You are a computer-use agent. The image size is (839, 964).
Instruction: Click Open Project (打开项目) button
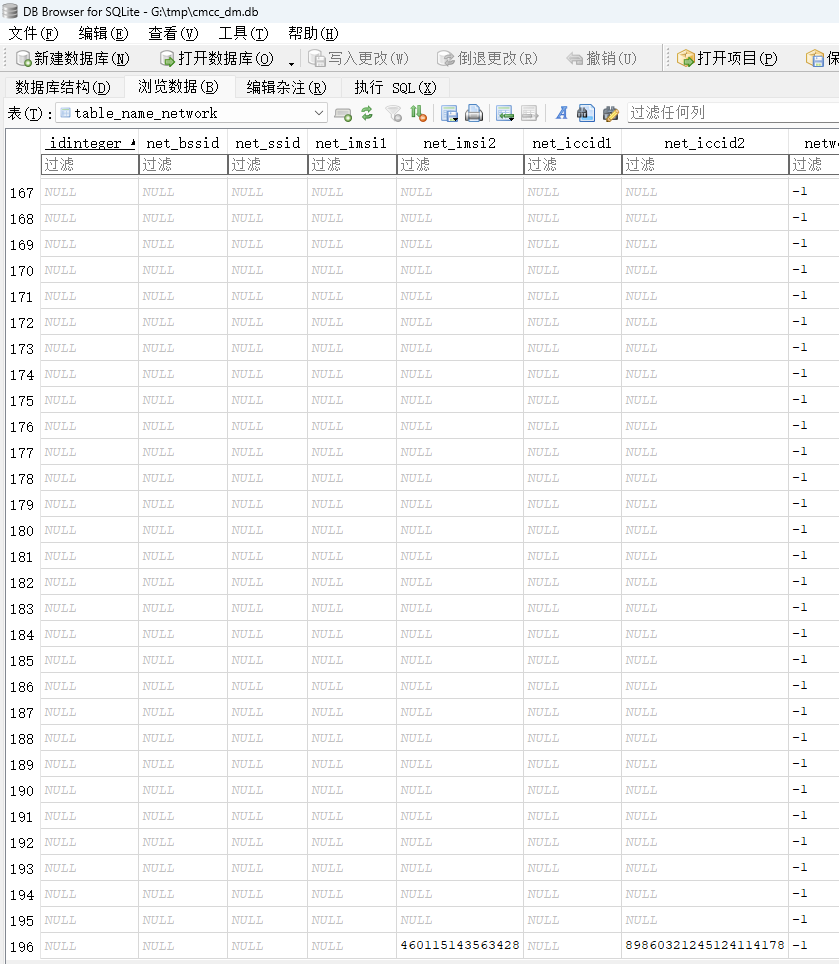[727, 58]
